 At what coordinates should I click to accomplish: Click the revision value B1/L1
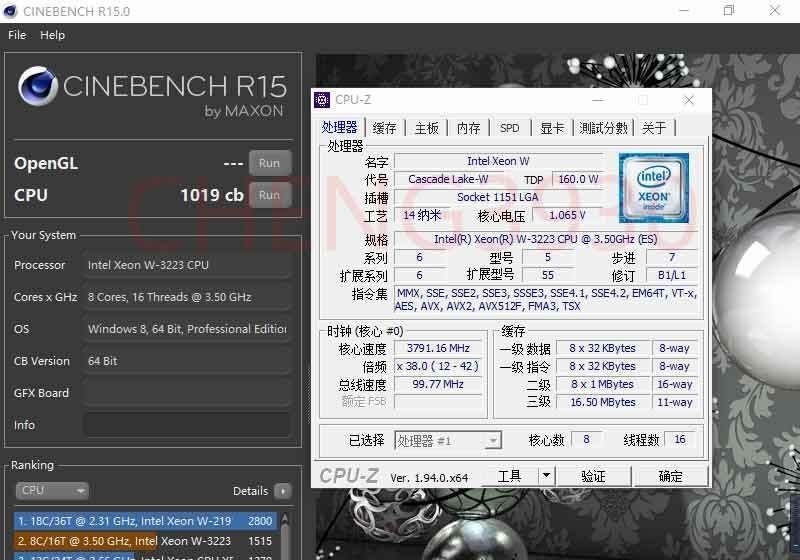pos(671,275)
